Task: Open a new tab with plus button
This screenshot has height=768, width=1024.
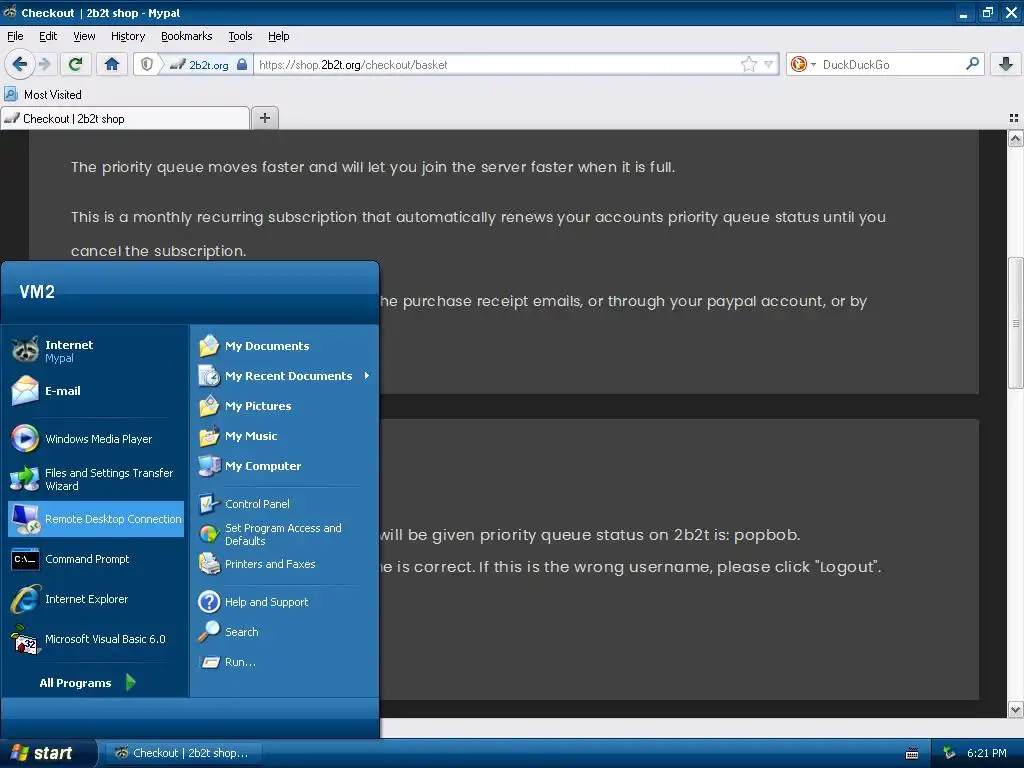Action: pyautogui.click(x=264, y=118)
